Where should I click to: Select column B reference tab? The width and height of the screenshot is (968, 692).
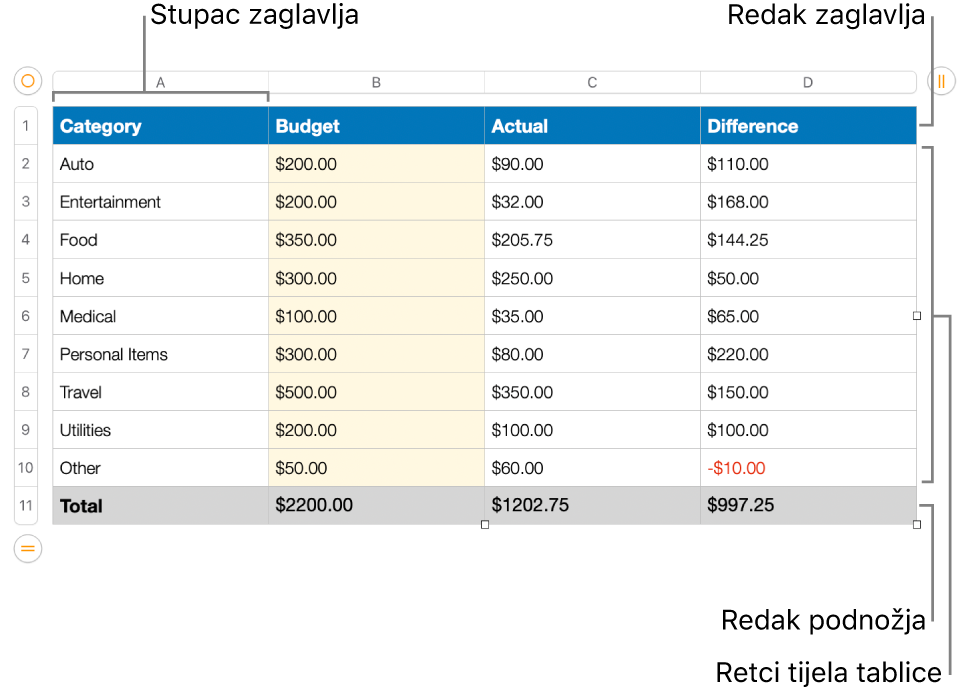coord(376,82)
